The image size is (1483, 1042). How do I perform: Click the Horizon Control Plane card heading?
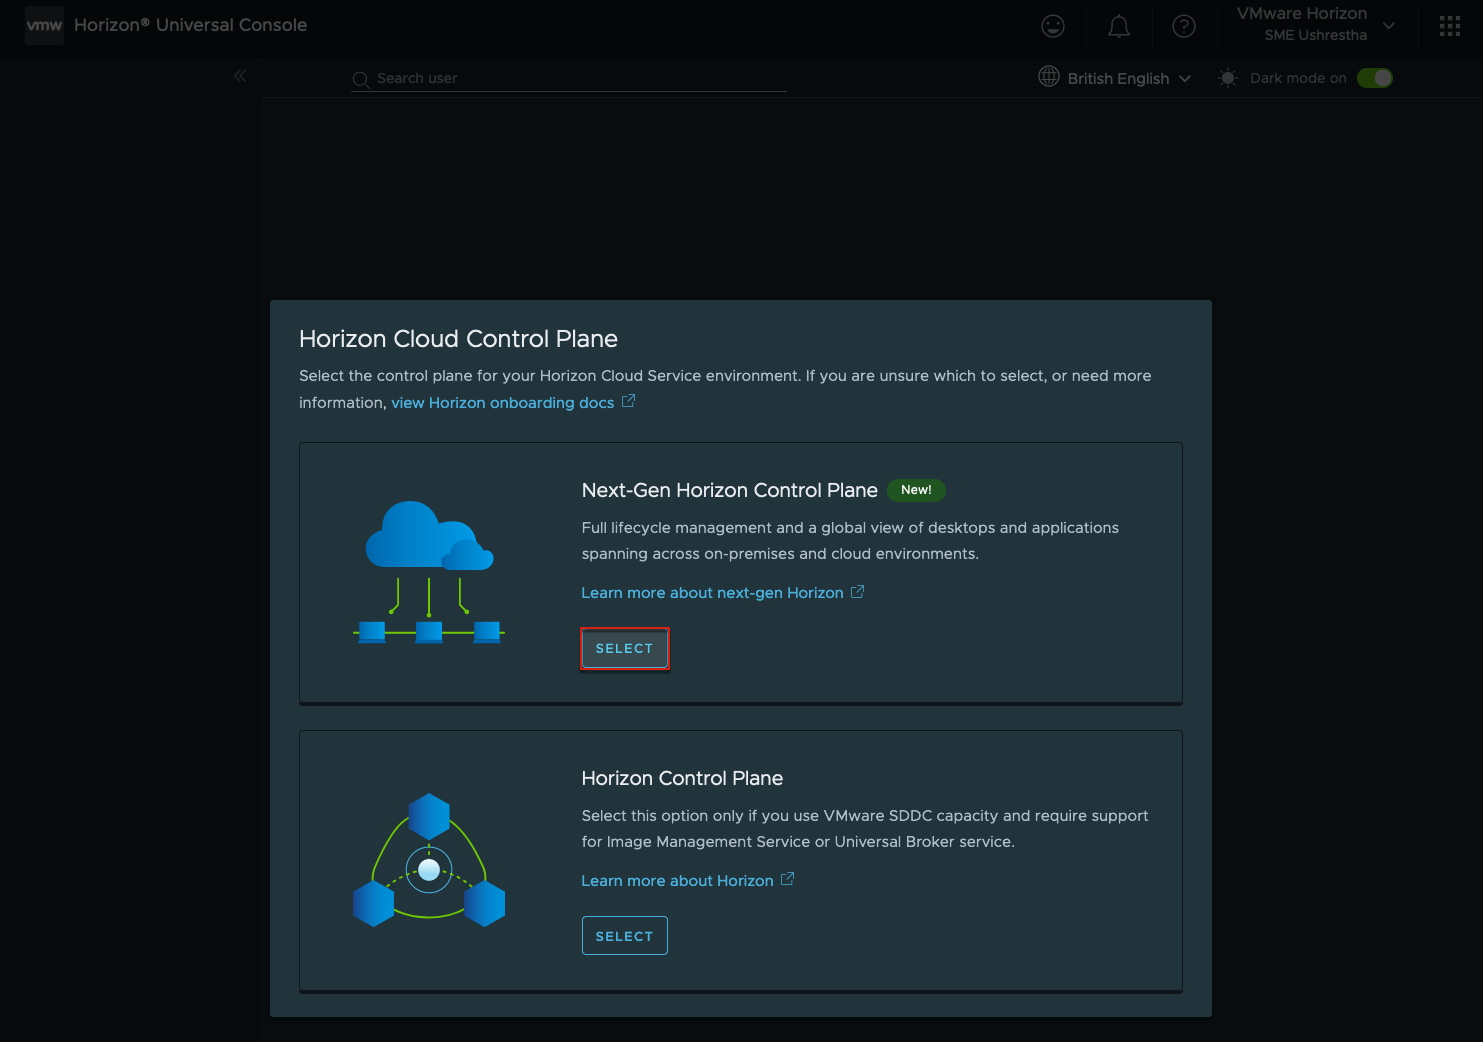(682, 778)
